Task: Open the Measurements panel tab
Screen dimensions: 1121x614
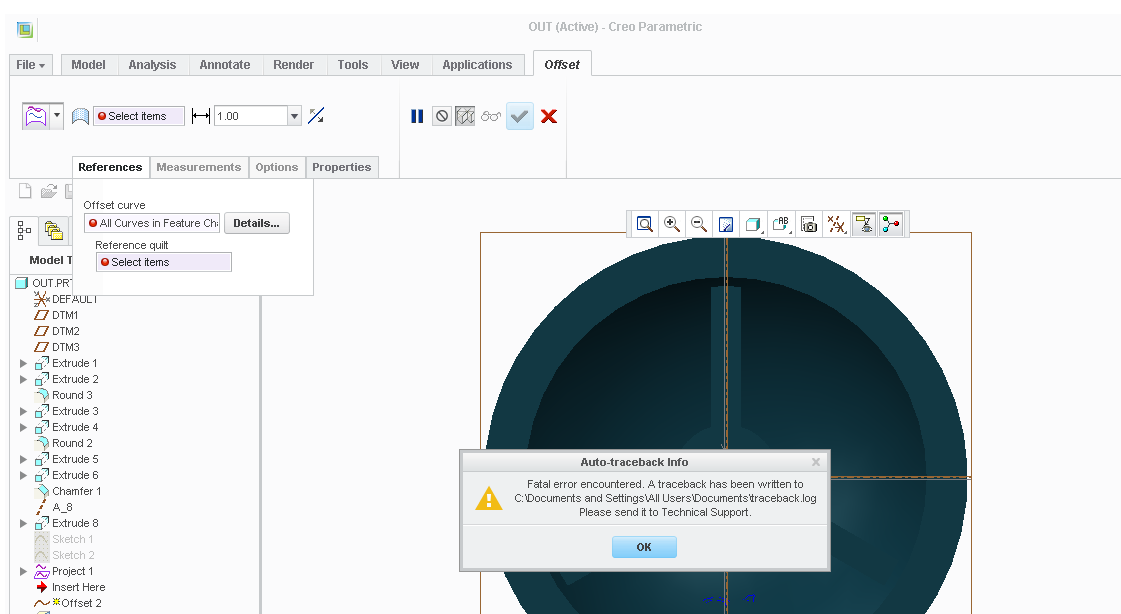Action: 199,167
